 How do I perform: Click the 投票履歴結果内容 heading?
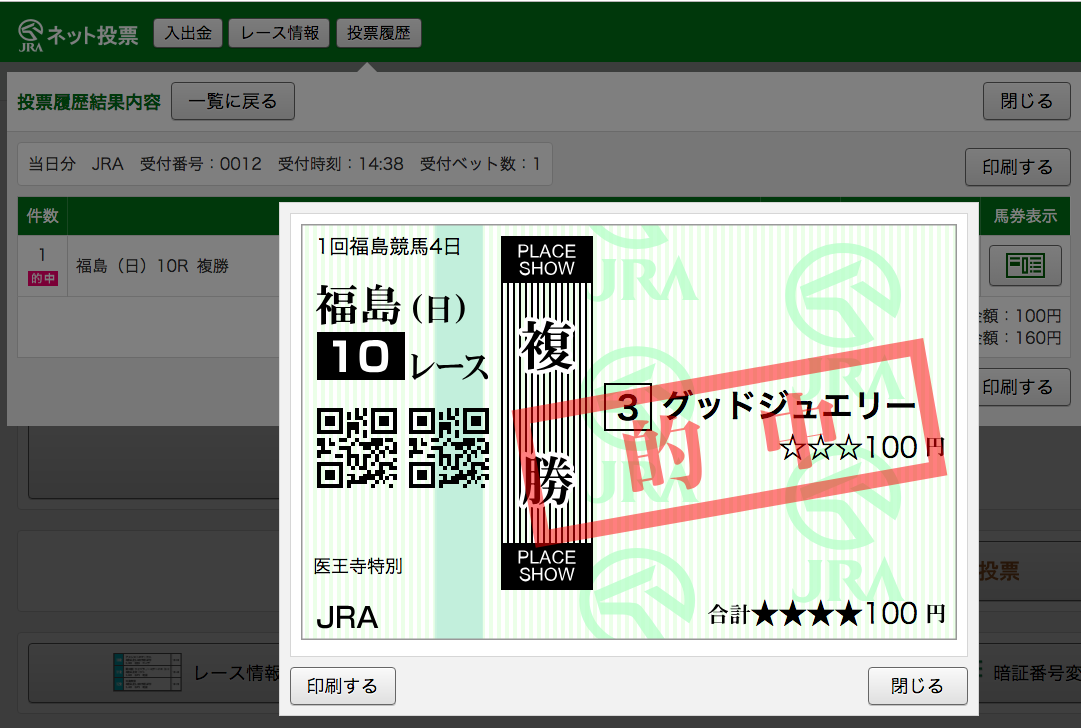click(89, 102)
